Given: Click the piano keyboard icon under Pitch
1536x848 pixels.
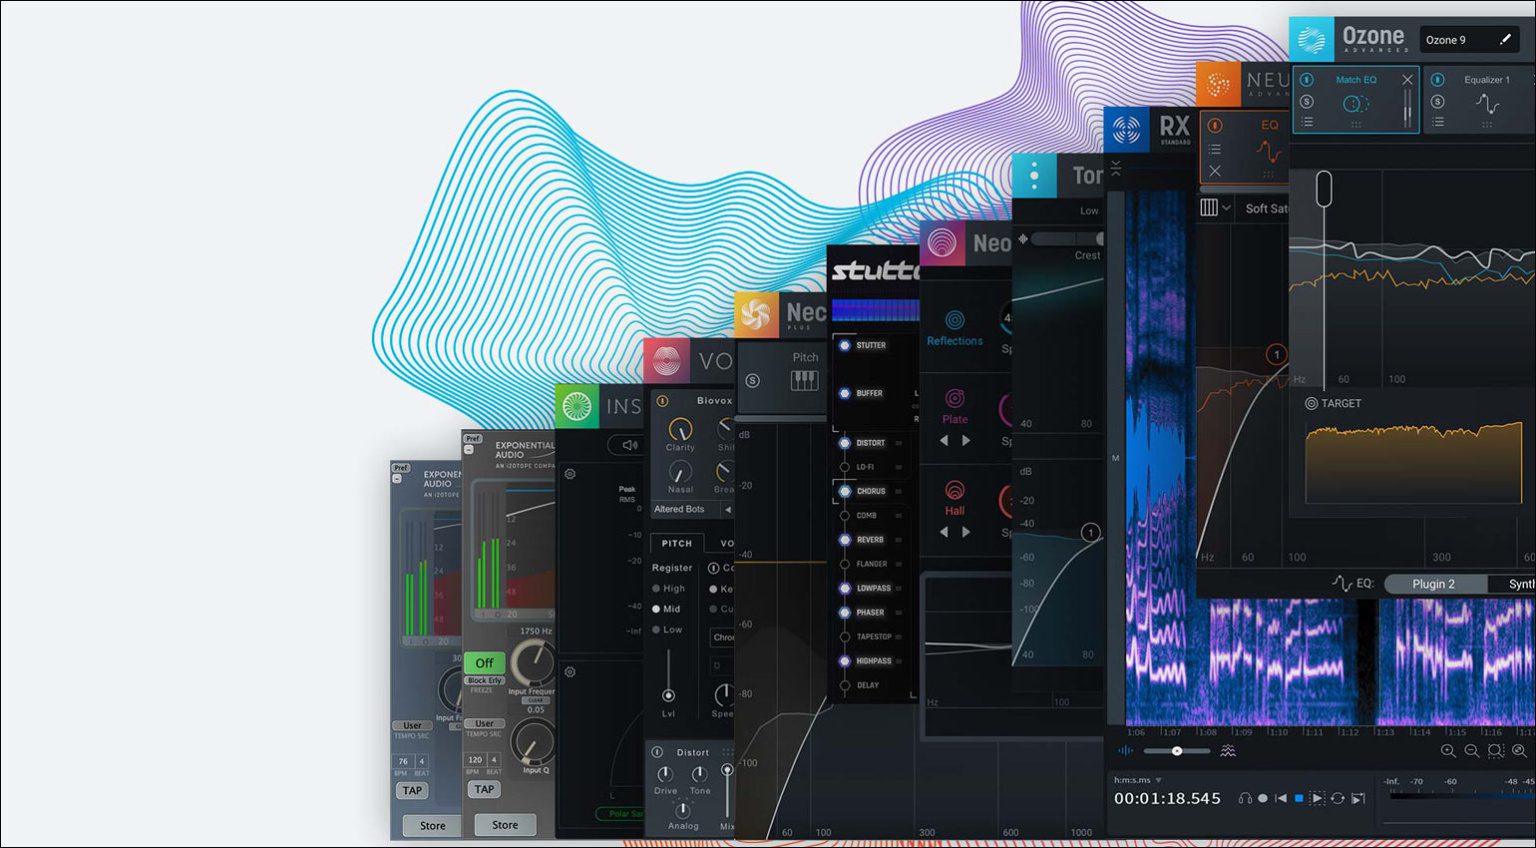Looking at the screenshot, I should click(x=804, y=380).
